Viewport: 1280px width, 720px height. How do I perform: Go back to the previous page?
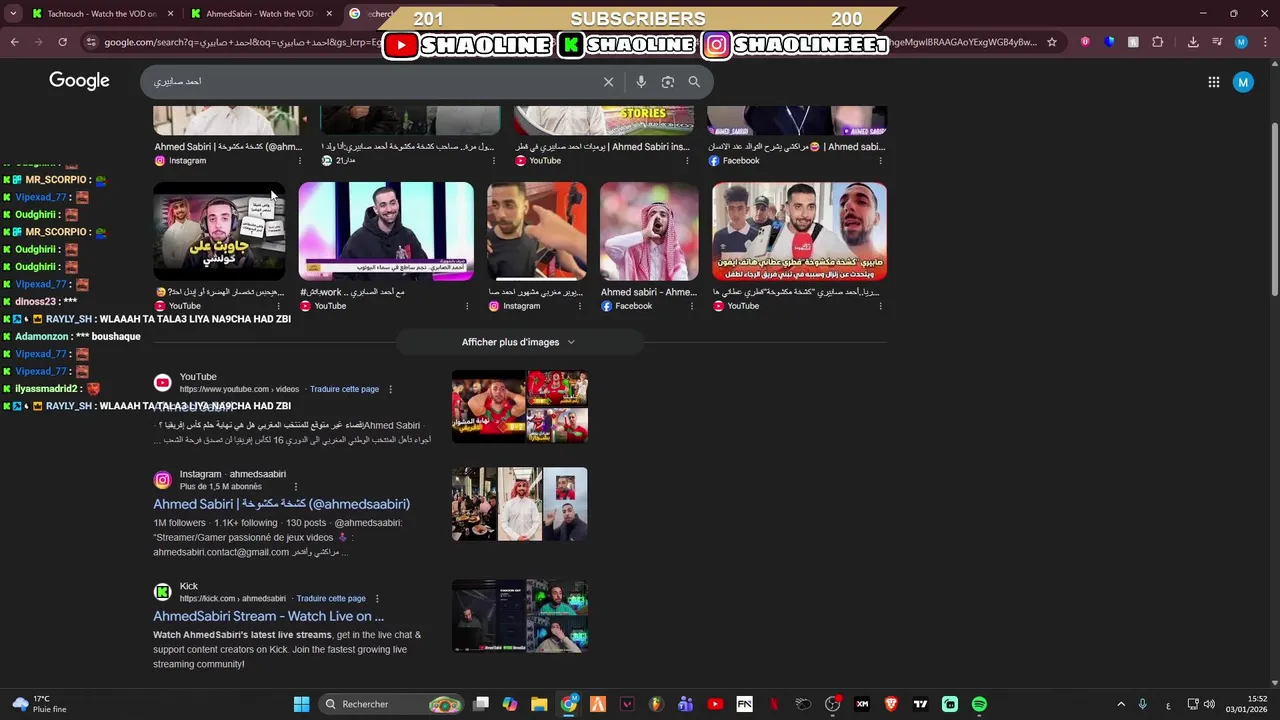[x=14, y=42]
